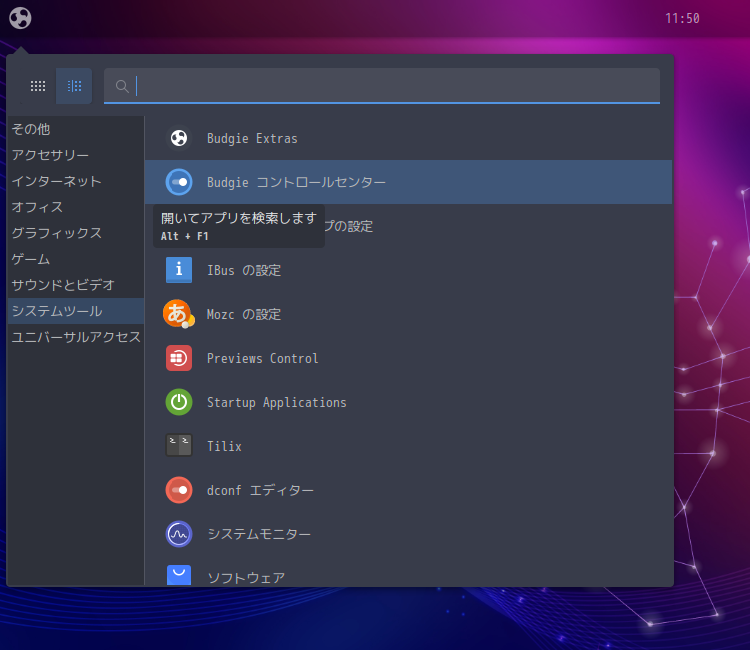Open dconf エディター entry label
750x650 pixels.
point(260,491)
